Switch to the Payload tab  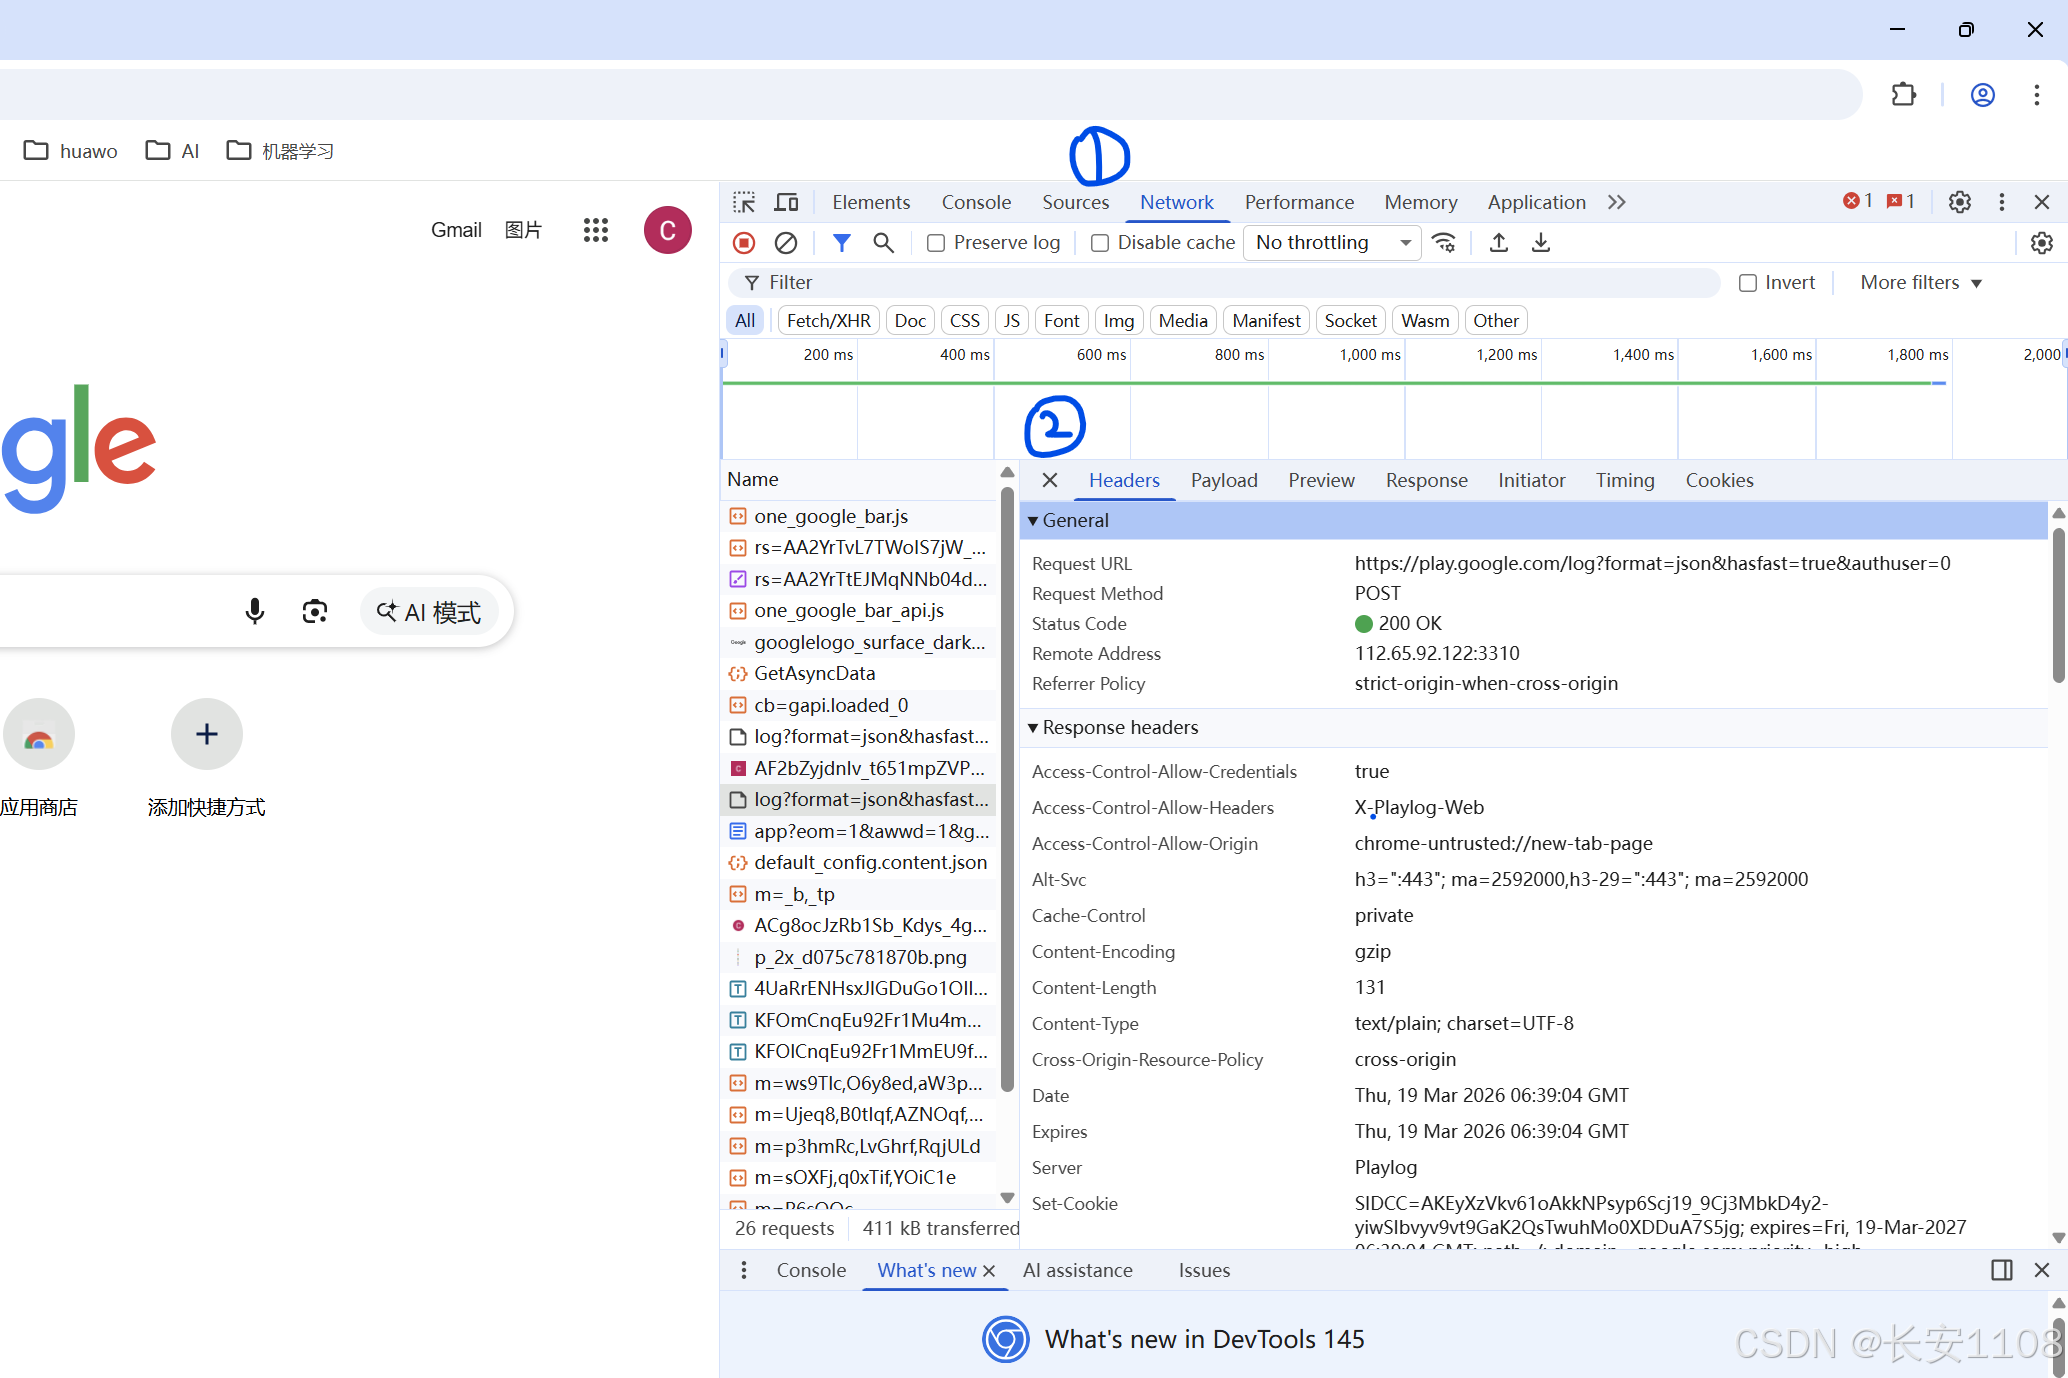(1223, 480)
